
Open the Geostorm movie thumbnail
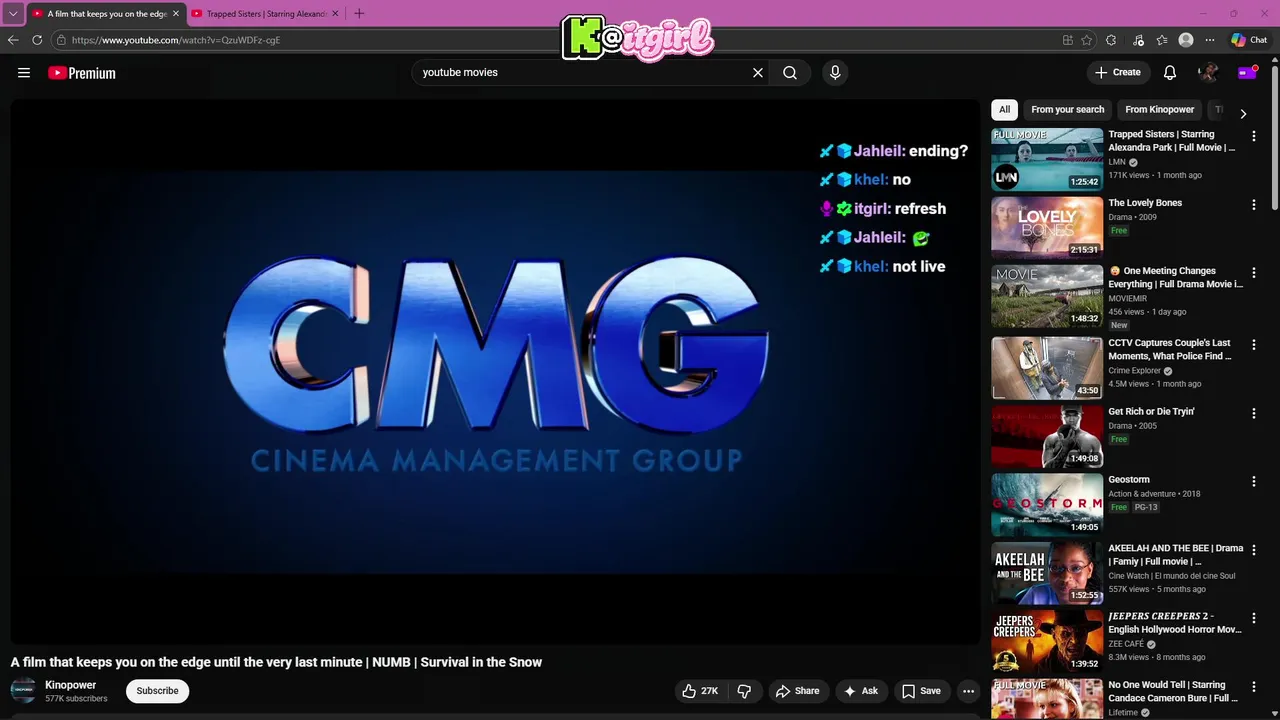pos(1047,504)
